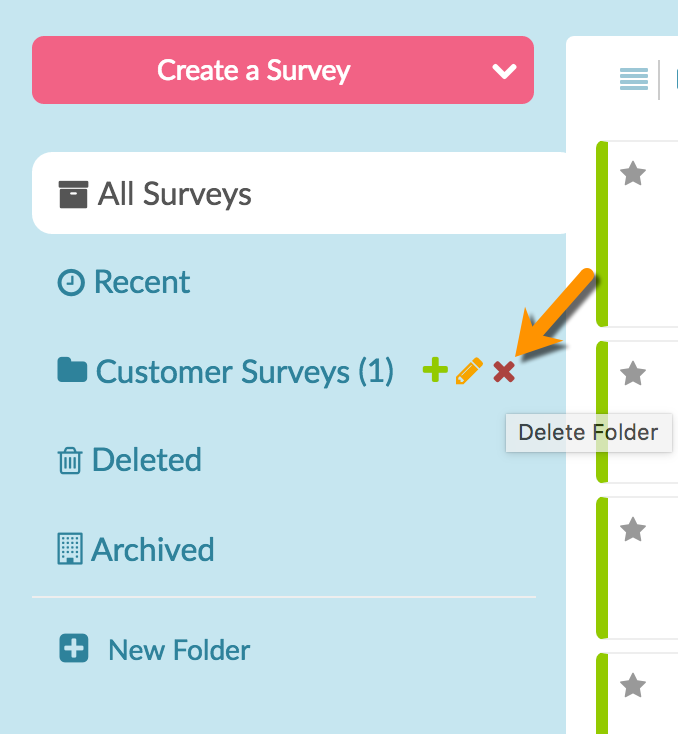The image size is (678, 734).
Task: Click the red Delete Folder X icon
Action: click(x=504, y=372)
